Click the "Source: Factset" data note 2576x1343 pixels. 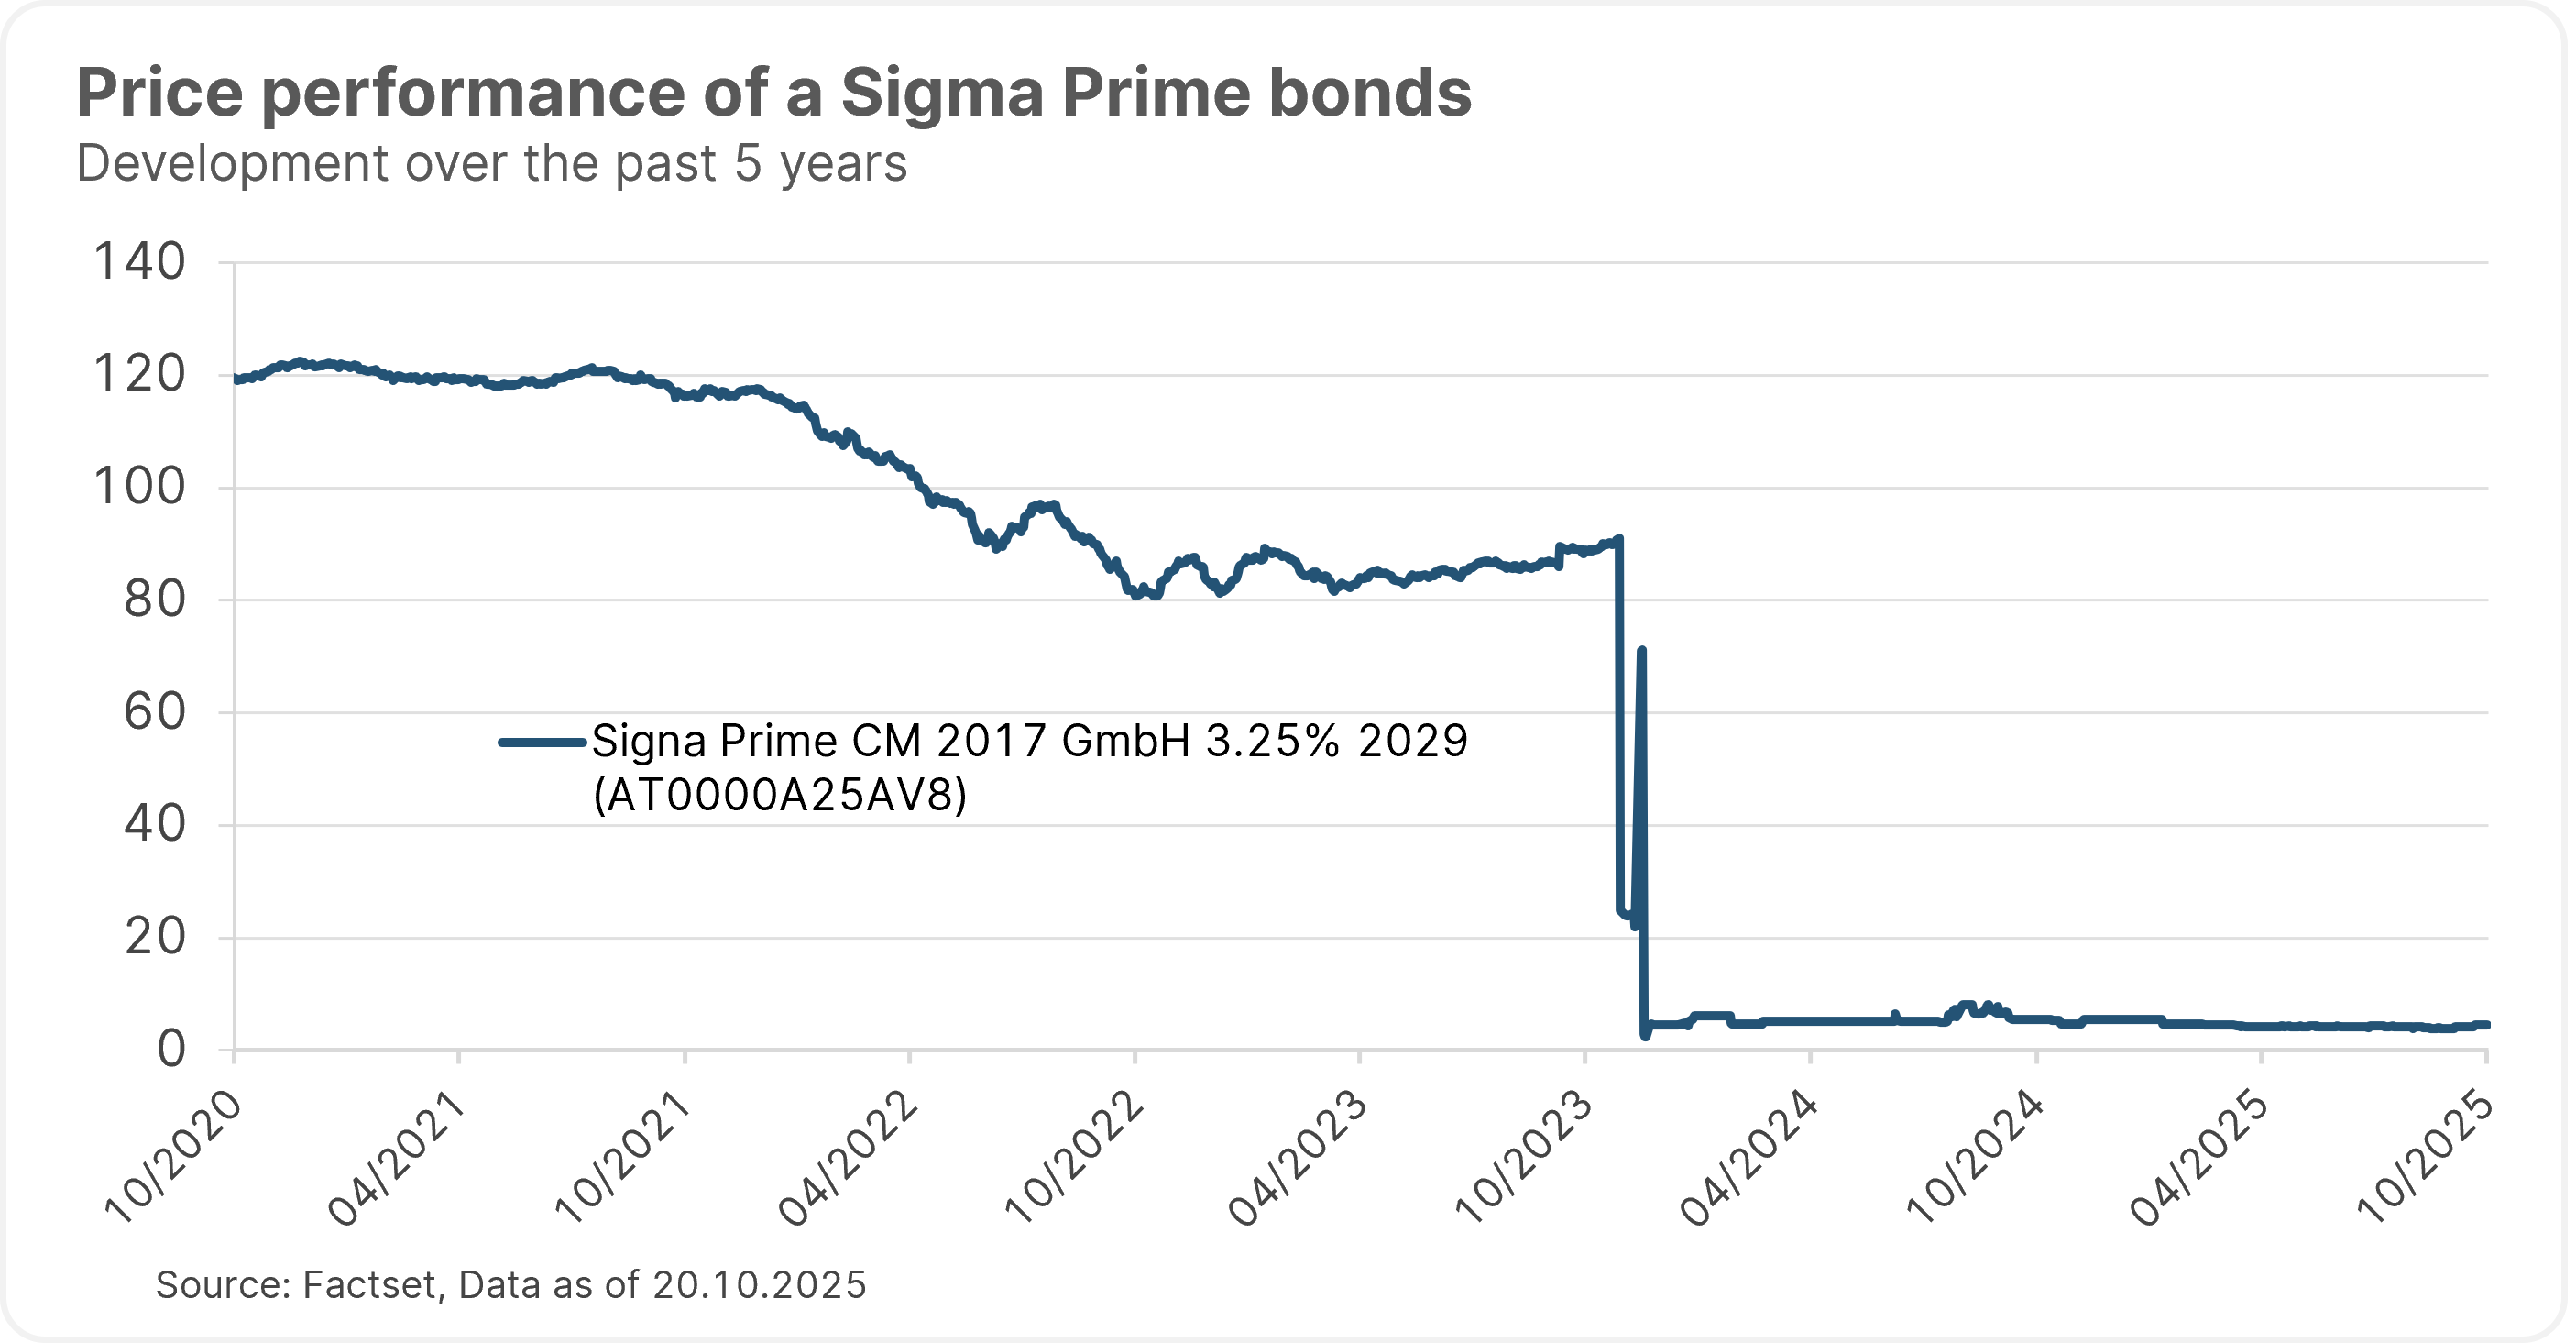coord(510,1285)
